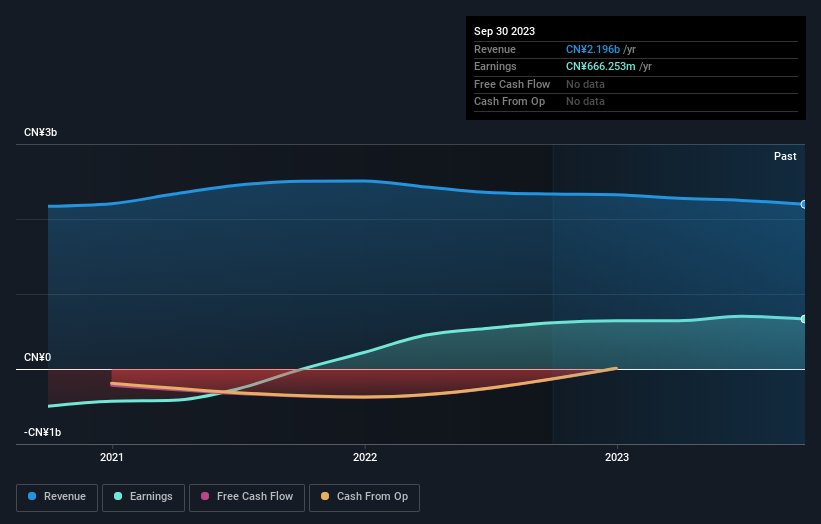Toggle the Cash From Op legend series
Image resolution: width=821 pixels, height=524 pixels.
(364, 497)
